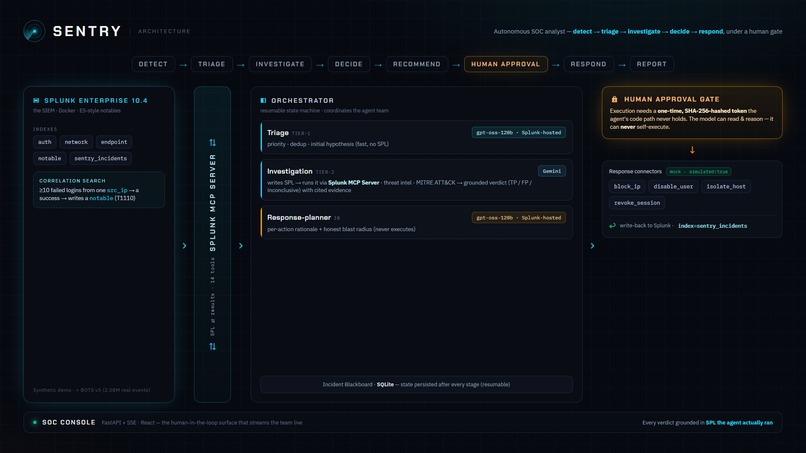
Task: Click 'detect' in the top tagline
Action: (582, 31)
